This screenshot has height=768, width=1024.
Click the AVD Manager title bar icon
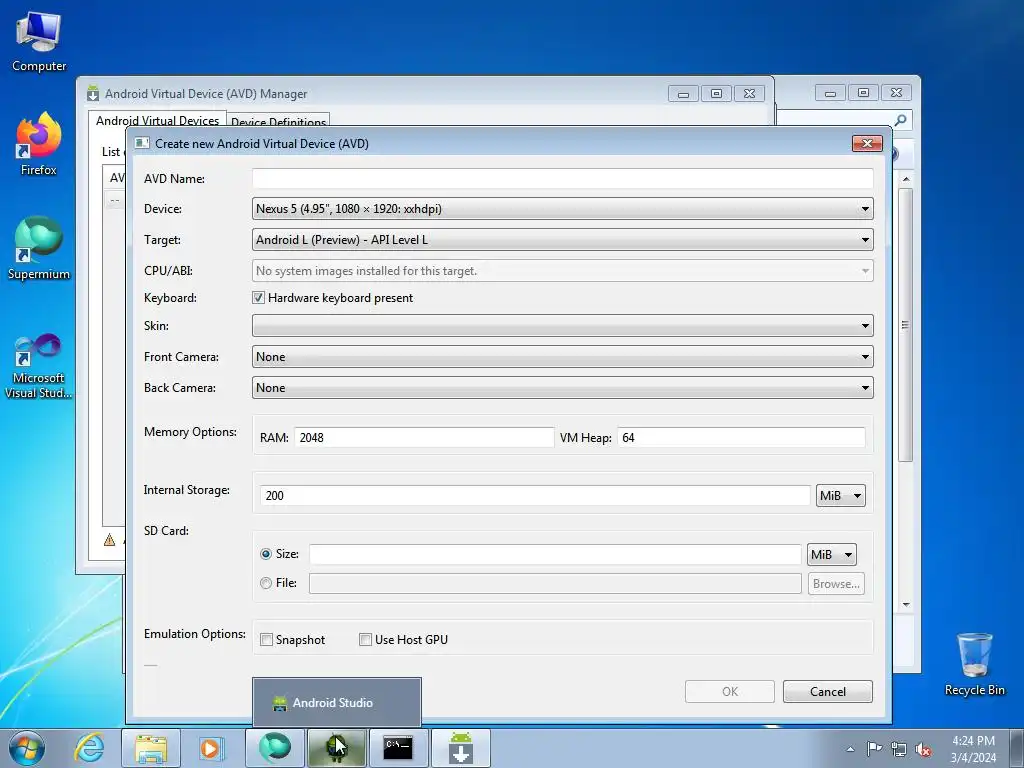coord(93,93)
